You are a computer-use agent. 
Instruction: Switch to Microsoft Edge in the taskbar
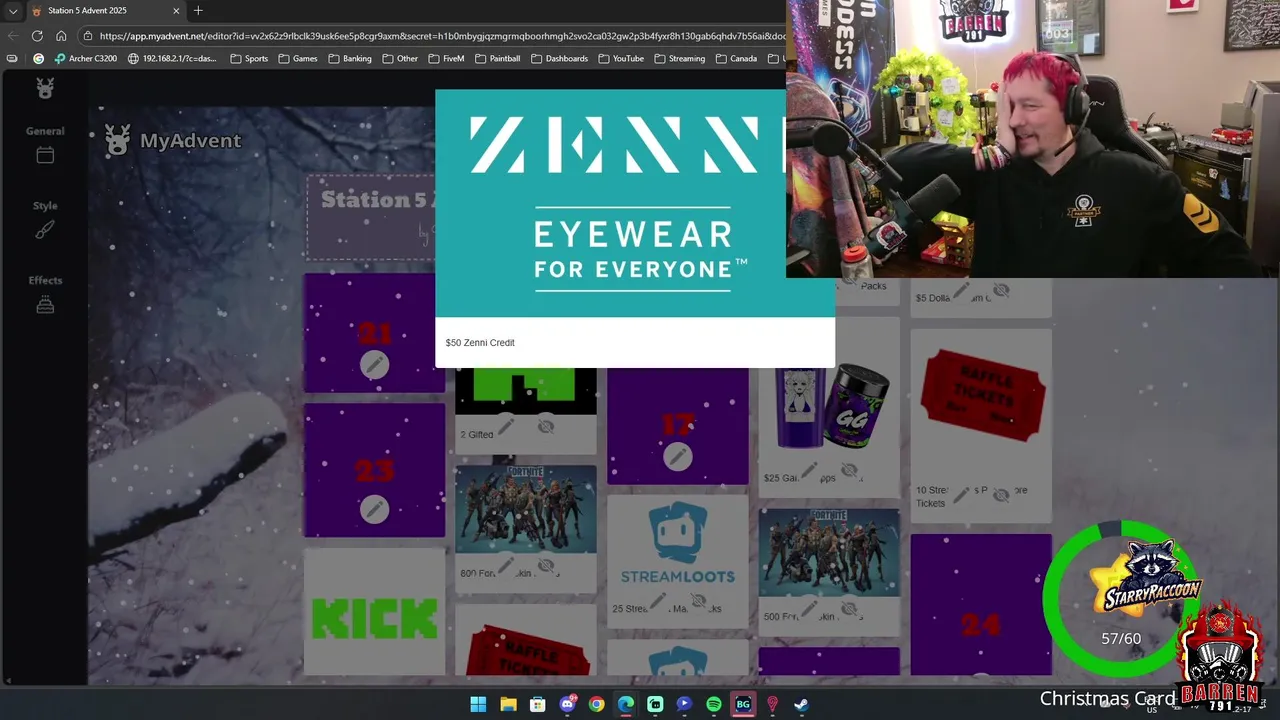[x=626, y=704]
